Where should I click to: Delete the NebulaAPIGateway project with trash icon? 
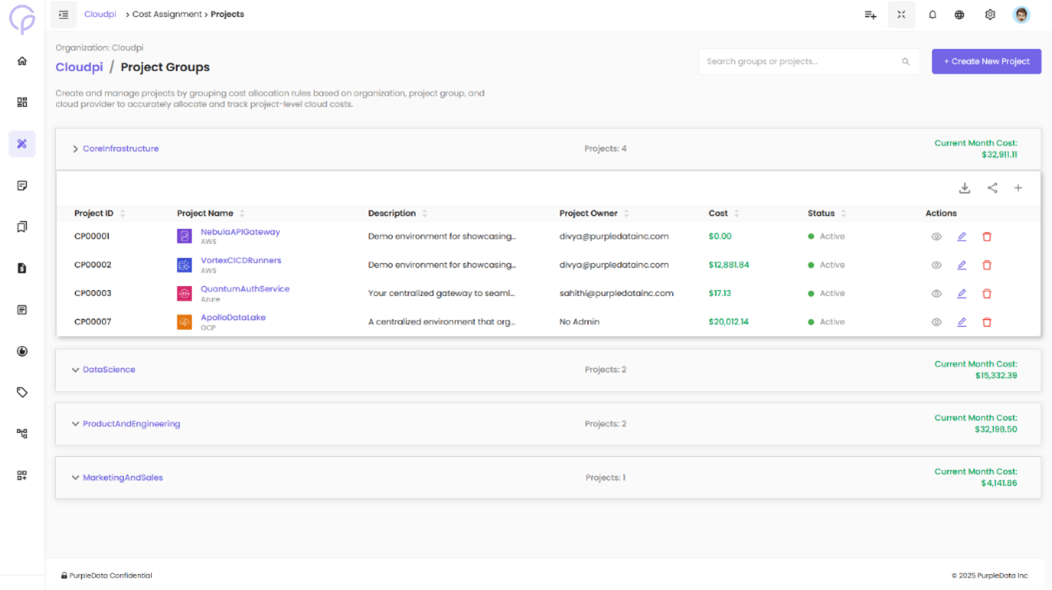987,237
